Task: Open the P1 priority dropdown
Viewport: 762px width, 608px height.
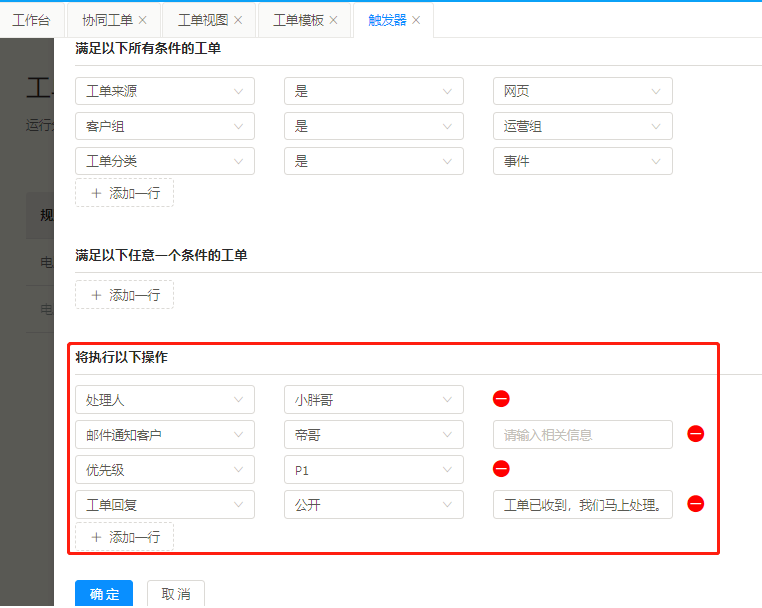Action: click(x=373, y=469)
